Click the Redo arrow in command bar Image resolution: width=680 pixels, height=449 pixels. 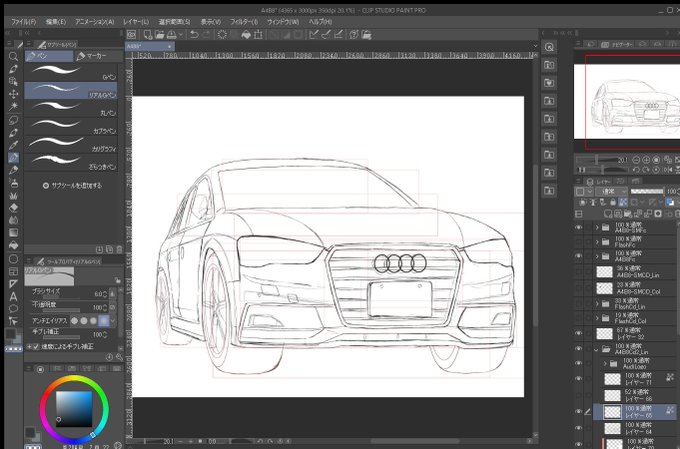pyautogui.click(x=206, y=34)
